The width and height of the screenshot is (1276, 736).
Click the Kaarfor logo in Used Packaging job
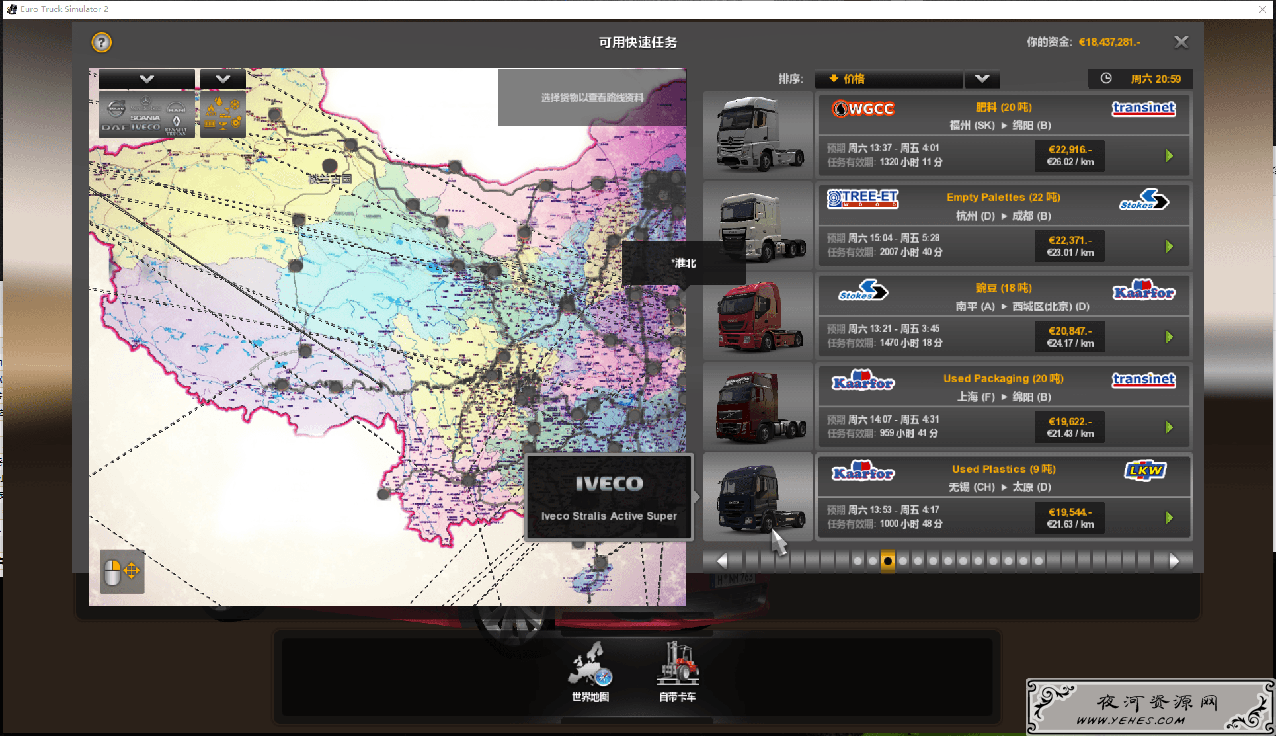863,380
